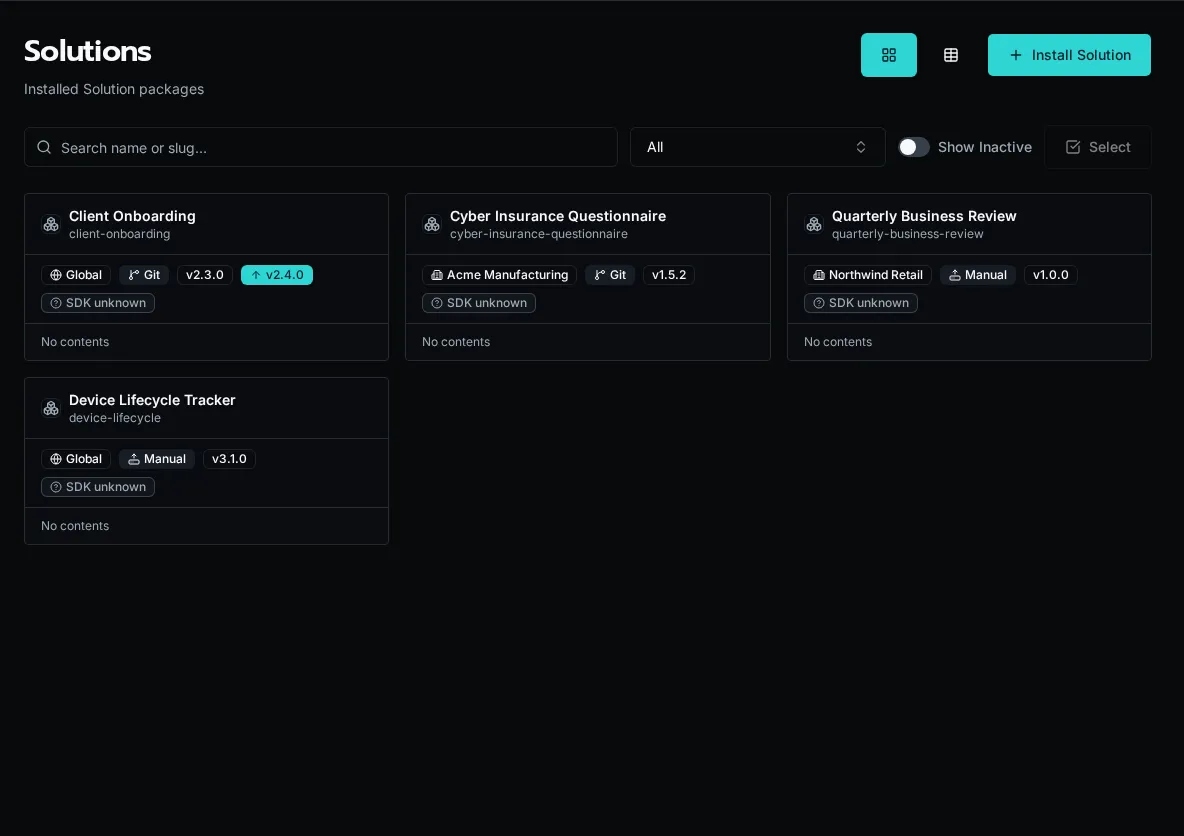Click the client-onboarding slug text
Viewport: 1184px width, 836px height.
click(119, 234)
